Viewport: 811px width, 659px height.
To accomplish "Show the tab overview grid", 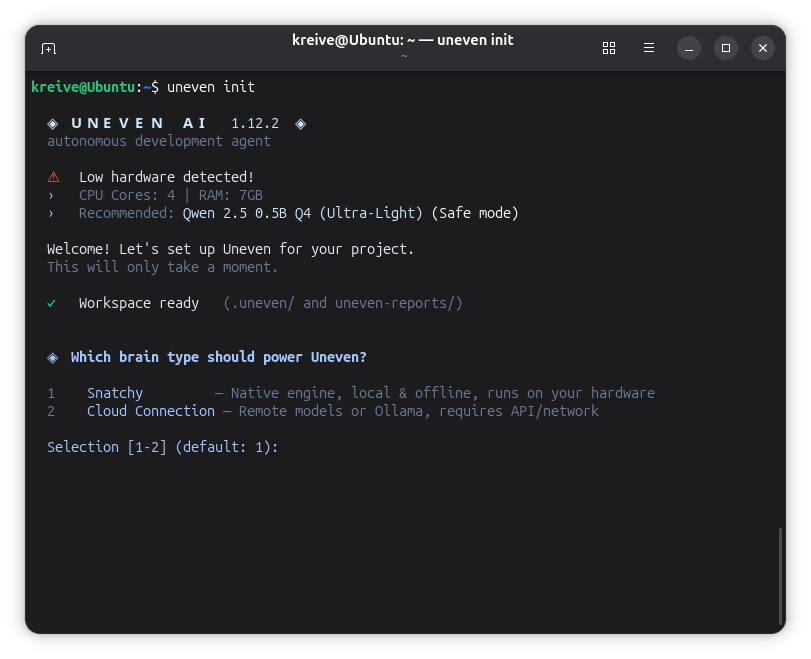I will coord(609,48).
